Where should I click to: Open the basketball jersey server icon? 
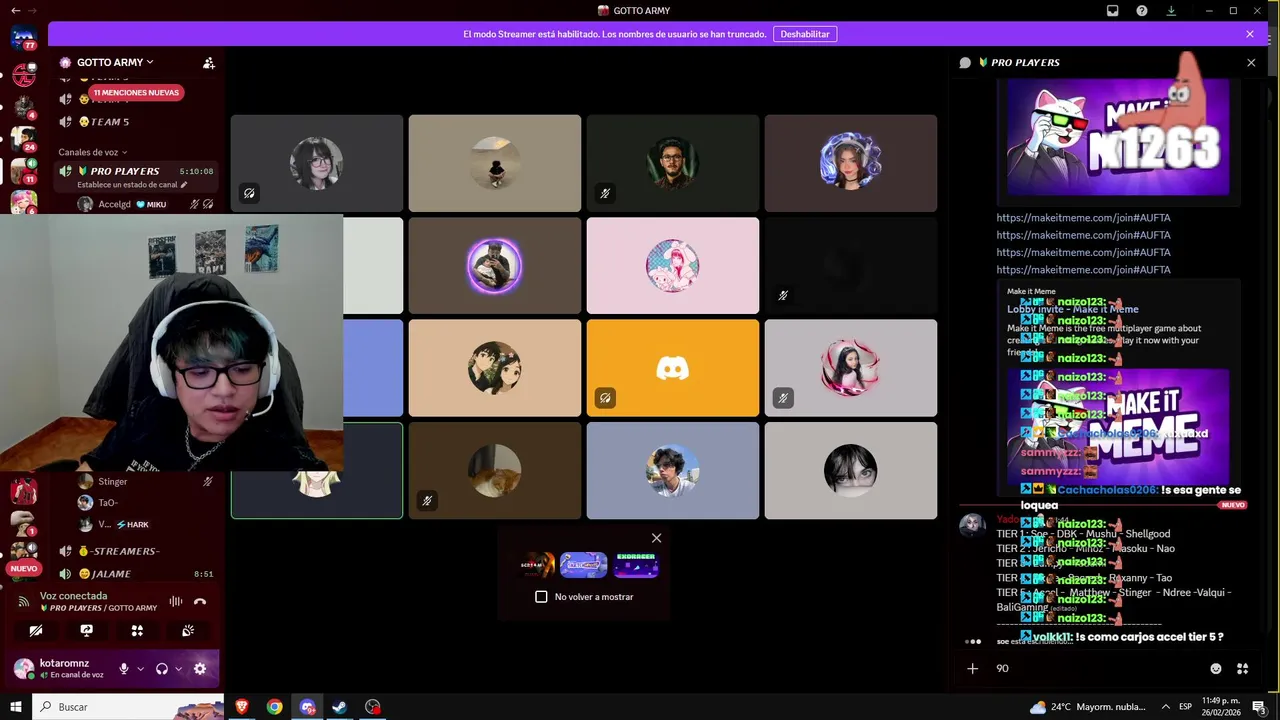tap(23, 490)
